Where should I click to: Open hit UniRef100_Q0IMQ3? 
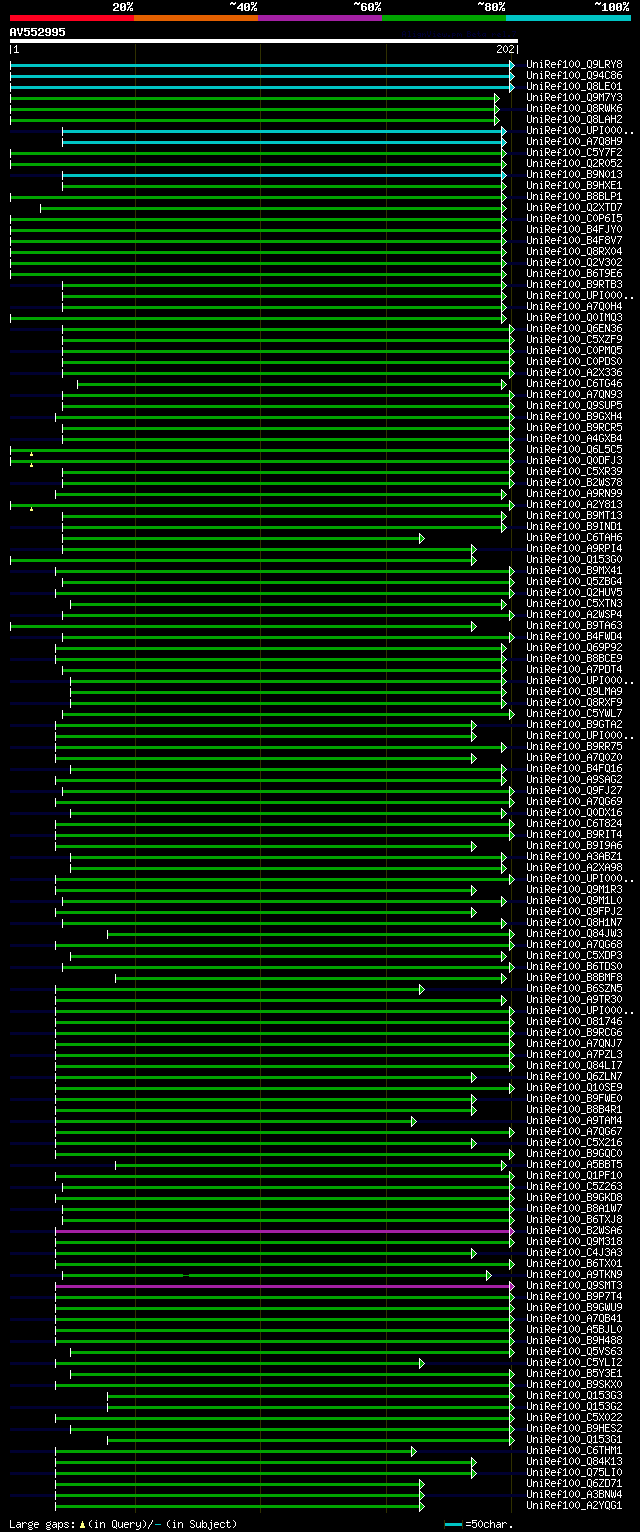[574, 317]
